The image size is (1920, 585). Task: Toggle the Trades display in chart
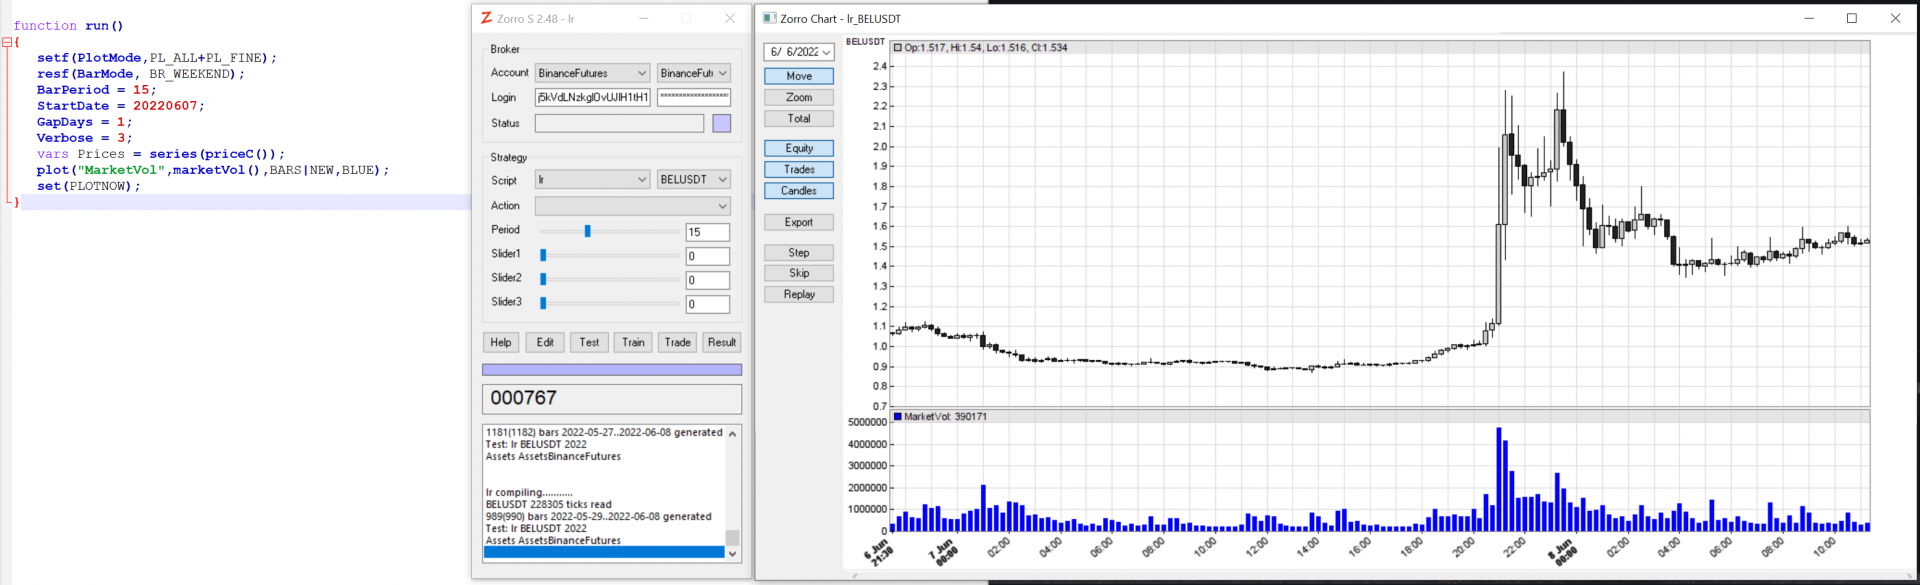click(x=798, y=169)
